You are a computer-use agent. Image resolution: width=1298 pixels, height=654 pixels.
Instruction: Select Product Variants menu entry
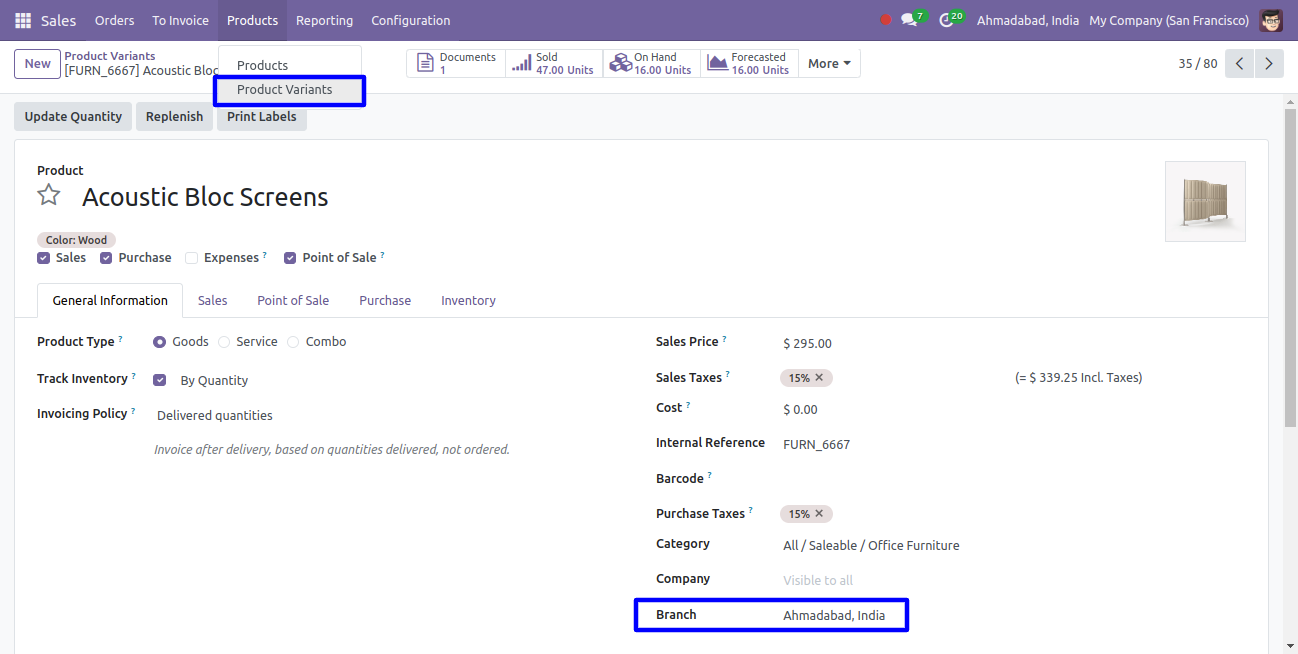[285, 90]
